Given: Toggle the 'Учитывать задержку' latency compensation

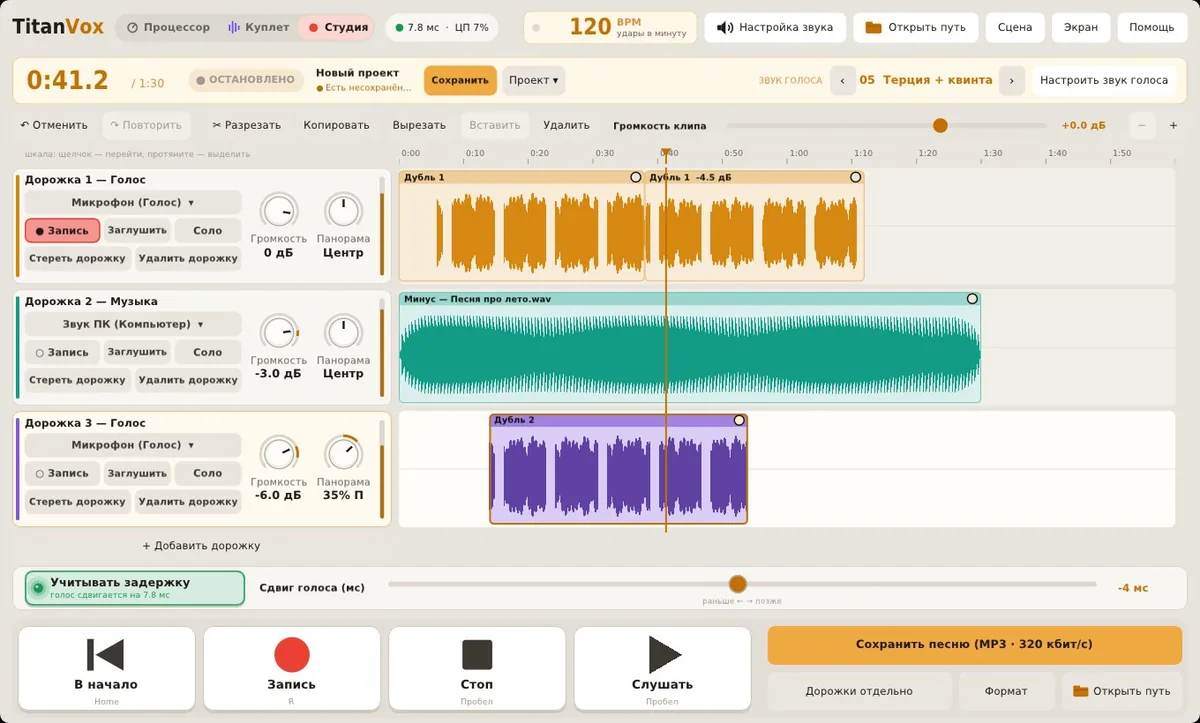Looking at the screenshot, I should pyautogui.click(x=135, y=588).
